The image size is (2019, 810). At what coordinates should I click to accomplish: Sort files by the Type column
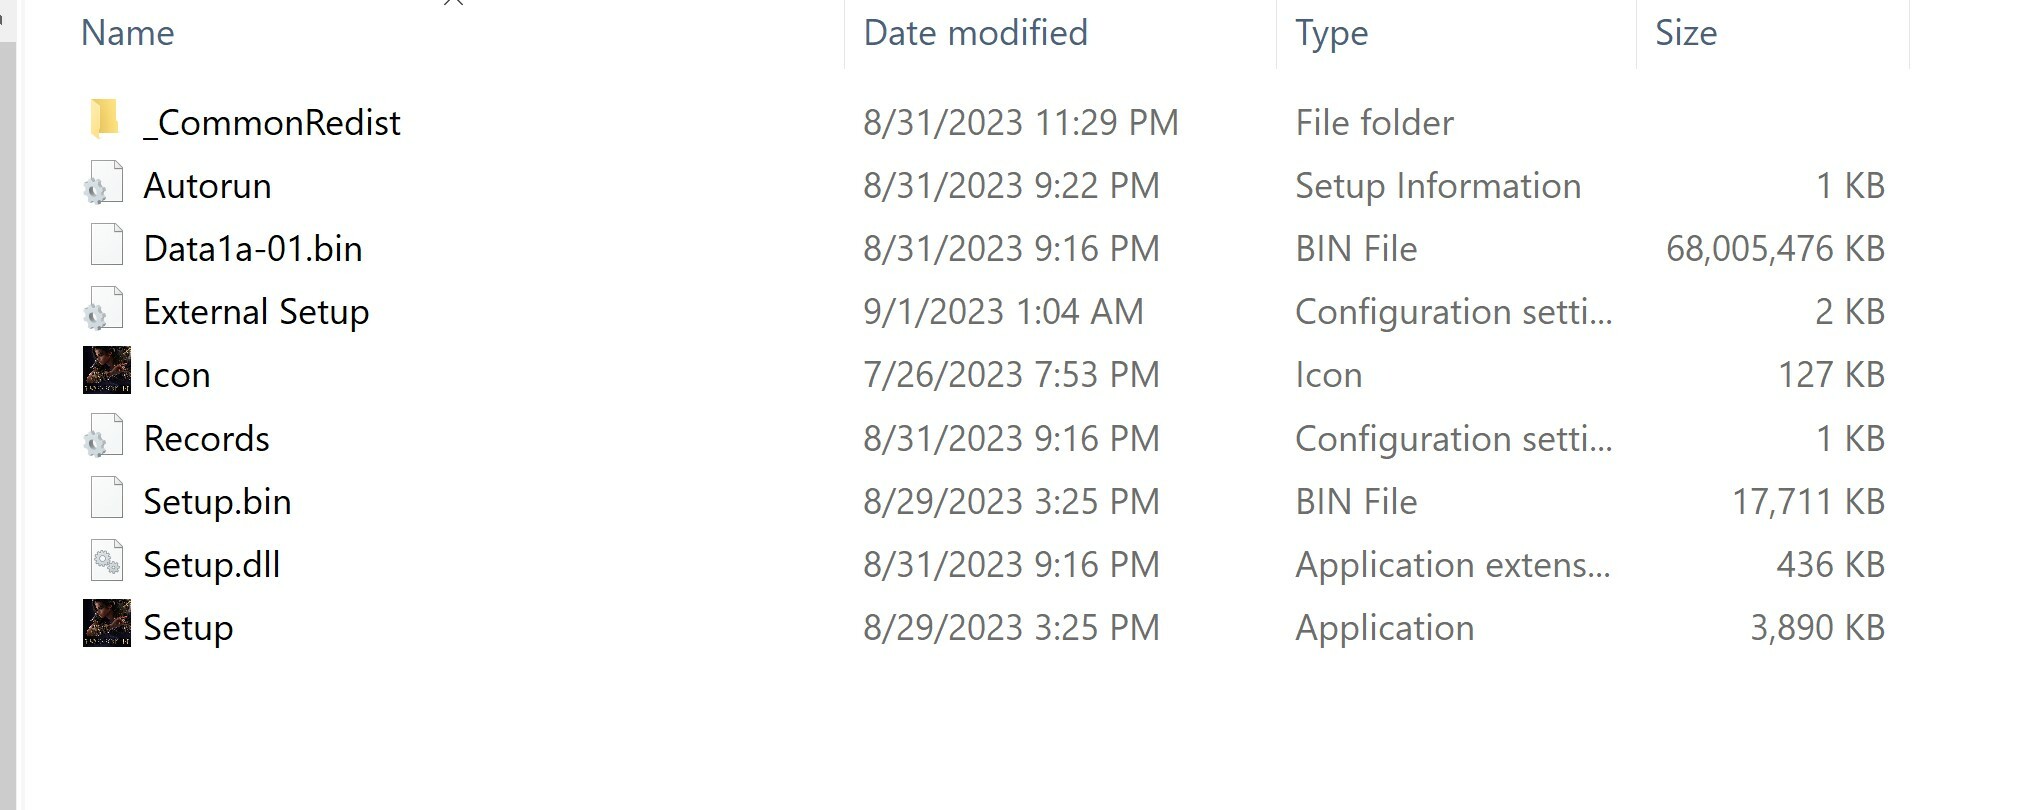tap(1331, 33)
